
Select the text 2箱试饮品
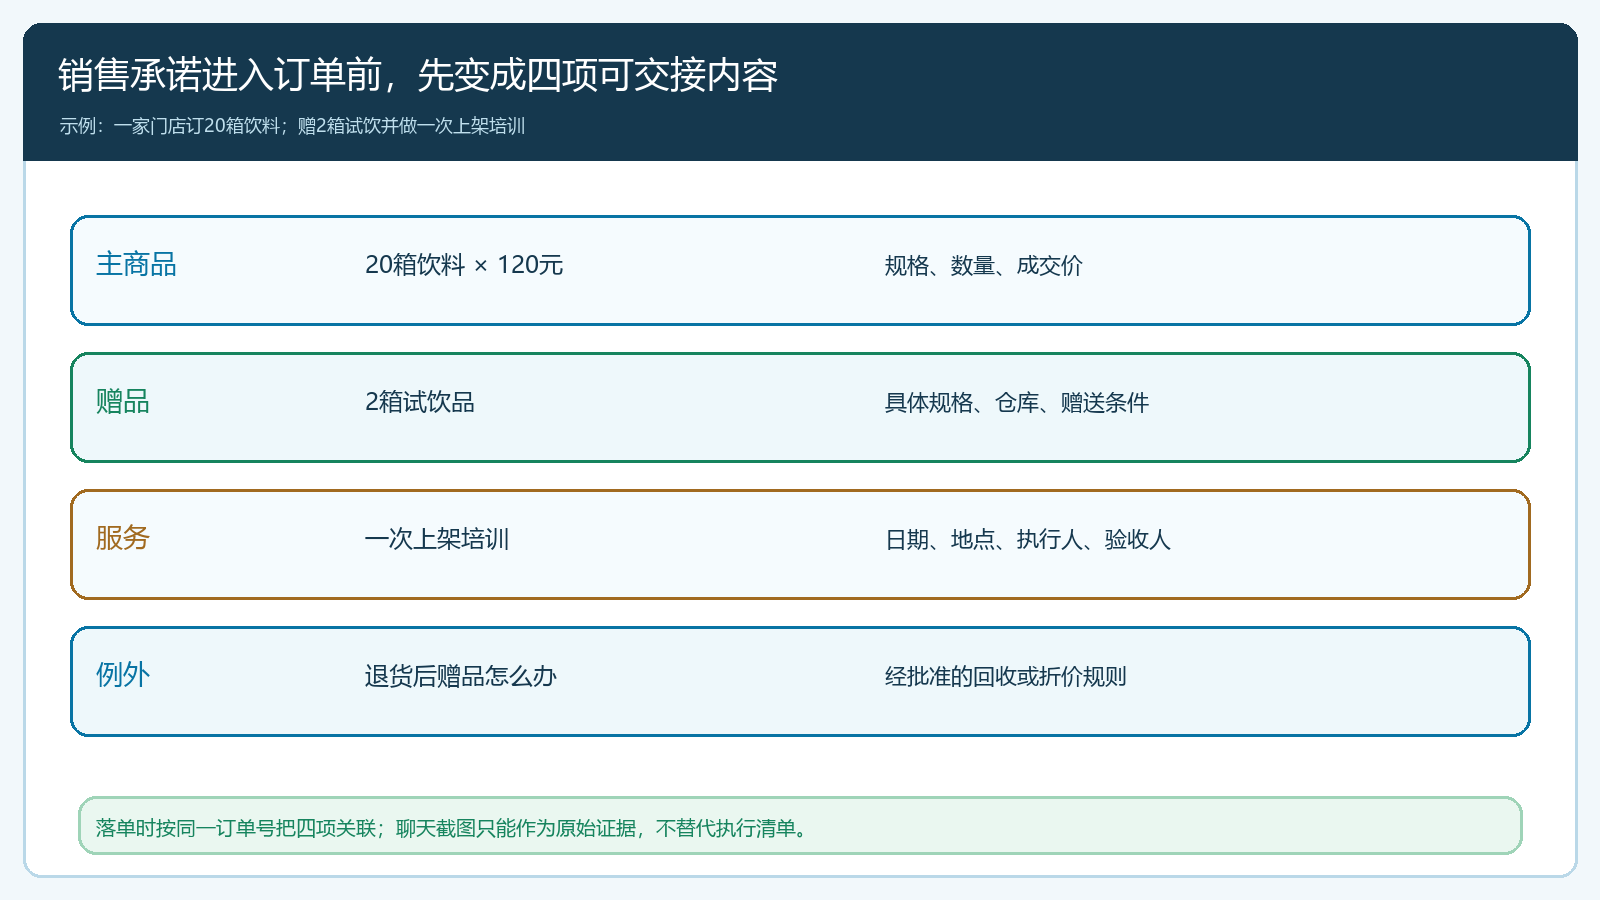coord(420,402)
